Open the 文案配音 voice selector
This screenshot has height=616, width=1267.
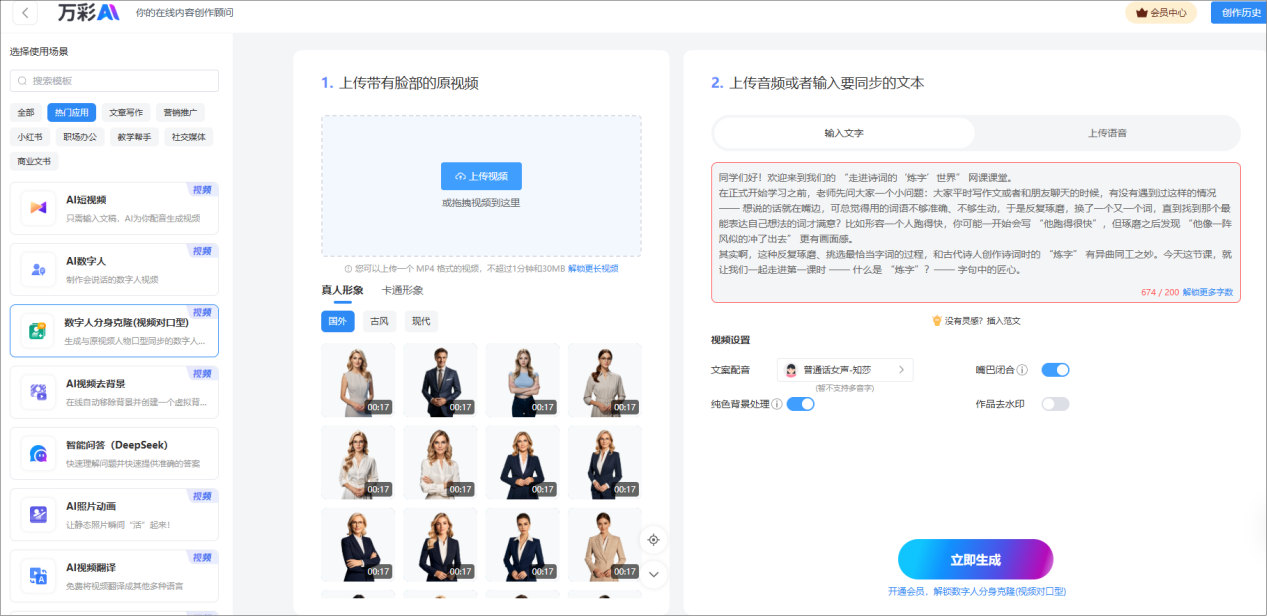tap(845, 370)
